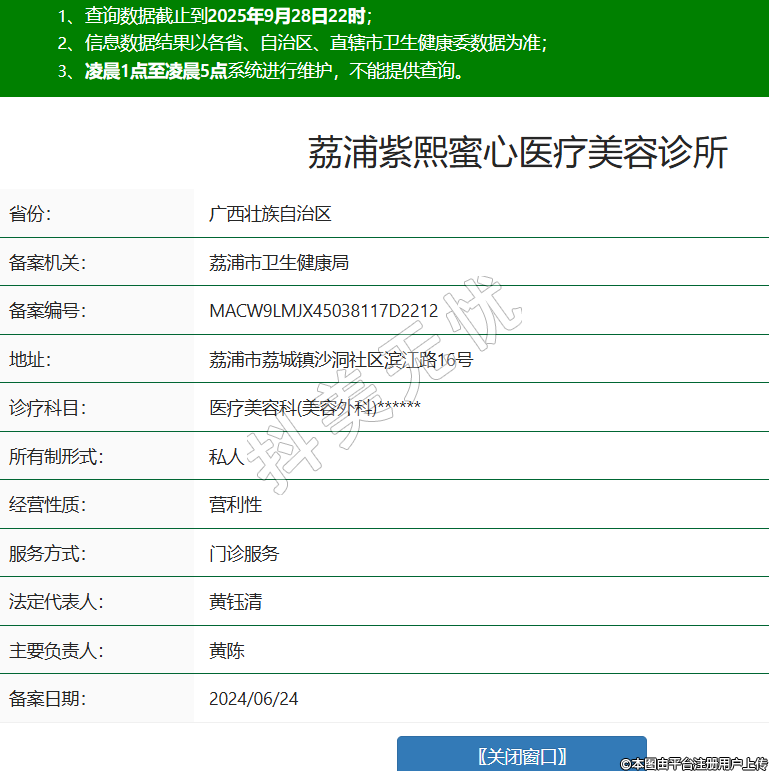This screenshot has width=769, height=771.
Task: Click the 【关闭窗口】 close window button
Action: pyautogui.click(x=521, y=754)
